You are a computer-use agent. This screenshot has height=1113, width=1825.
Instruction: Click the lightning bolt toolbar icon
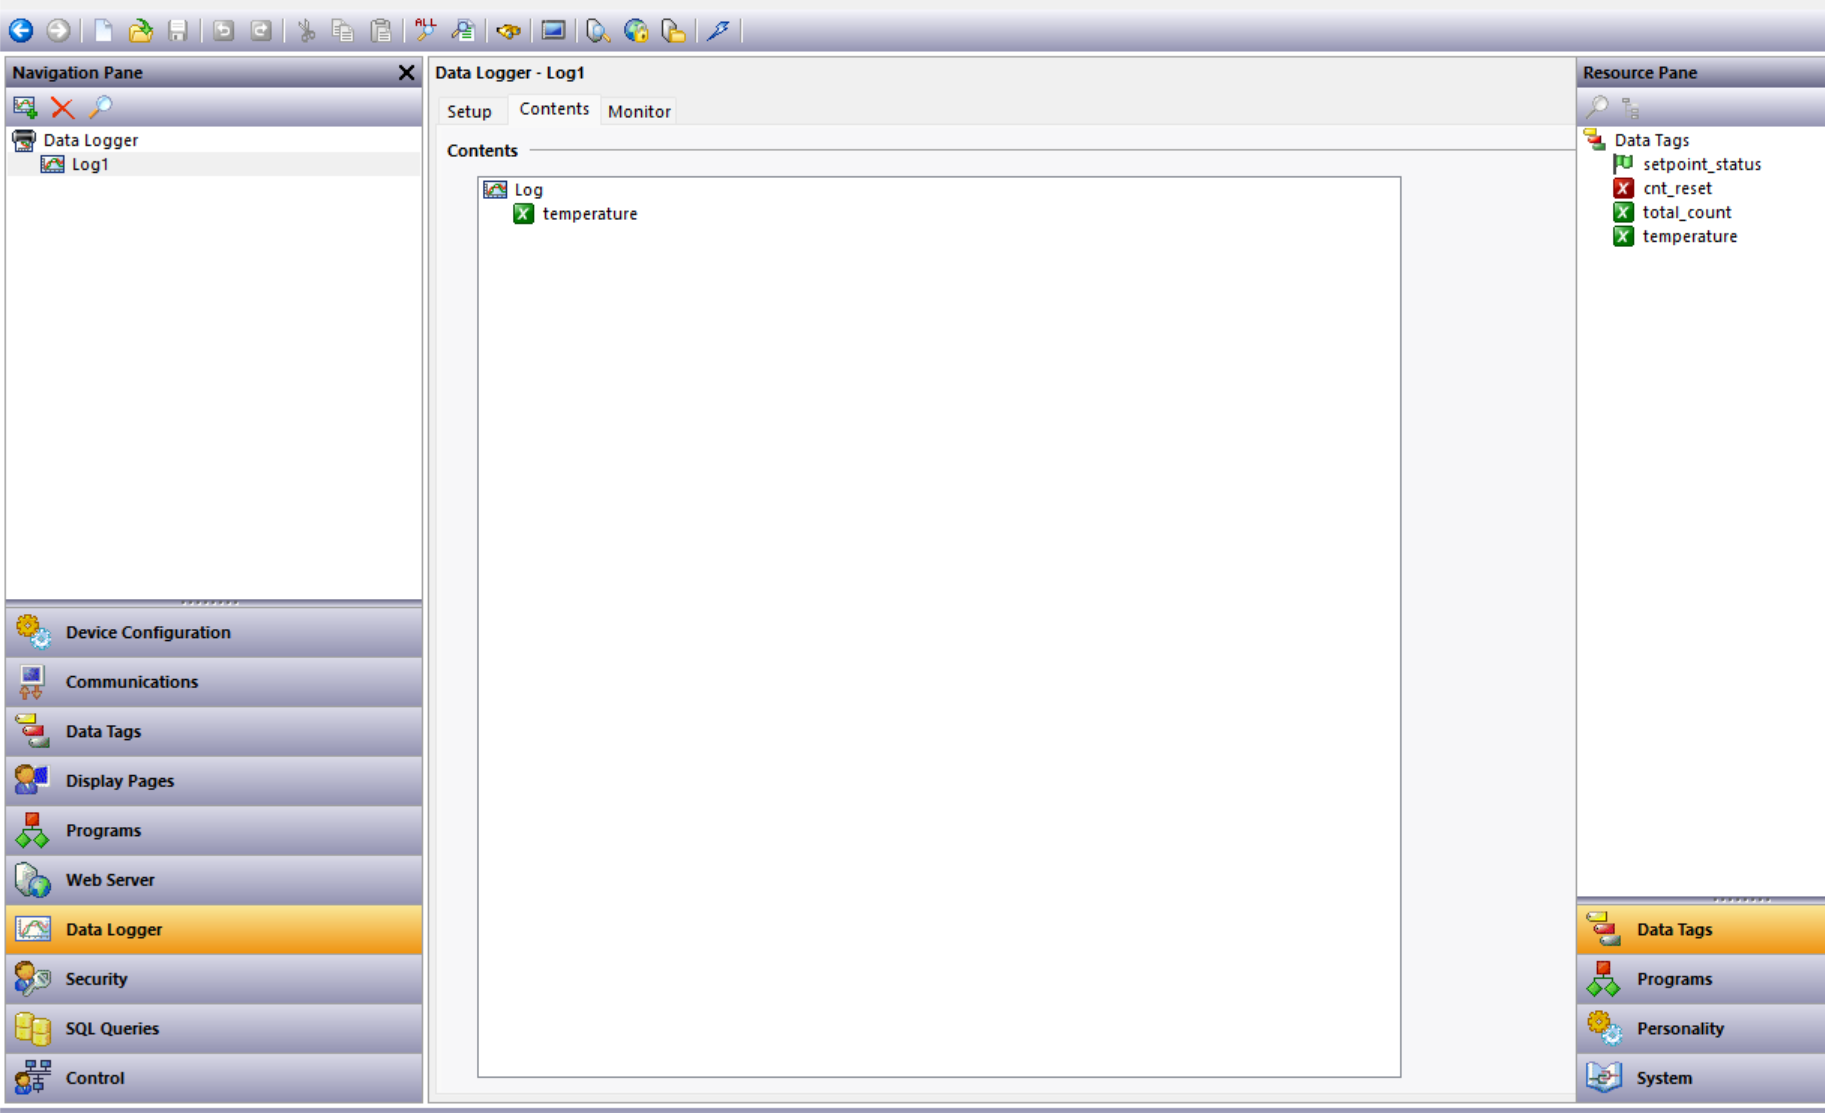[718, 31]
